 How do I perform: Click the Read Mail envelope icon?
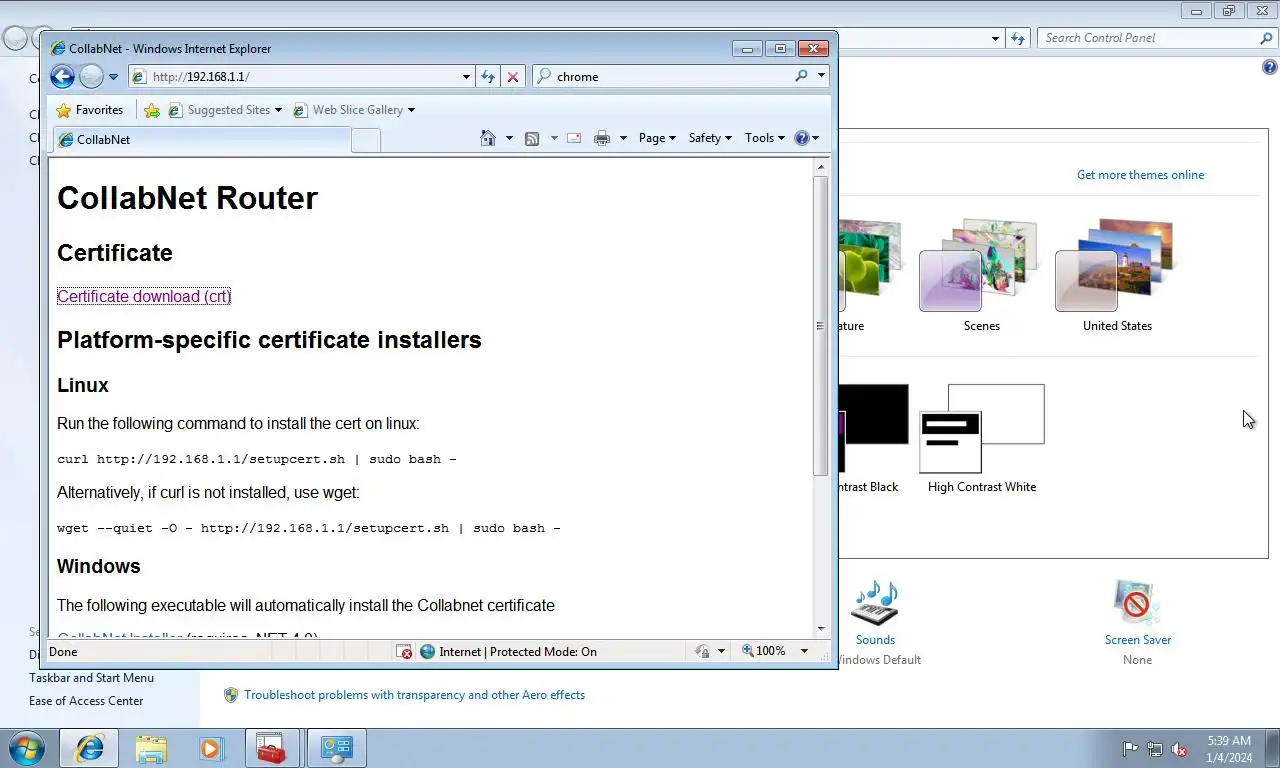(x=574, y=138)
